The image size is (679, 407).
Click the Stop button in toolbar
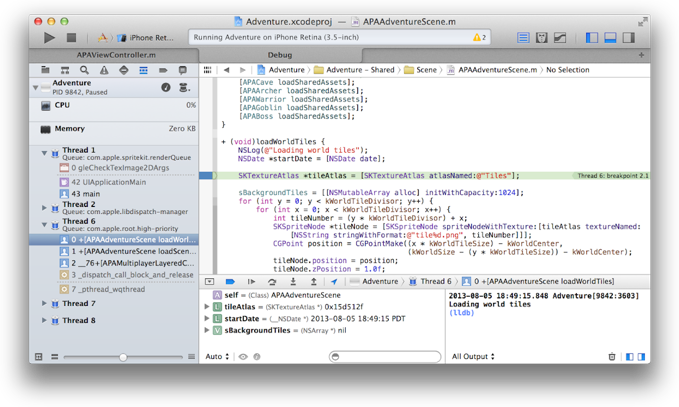(71, 38)
